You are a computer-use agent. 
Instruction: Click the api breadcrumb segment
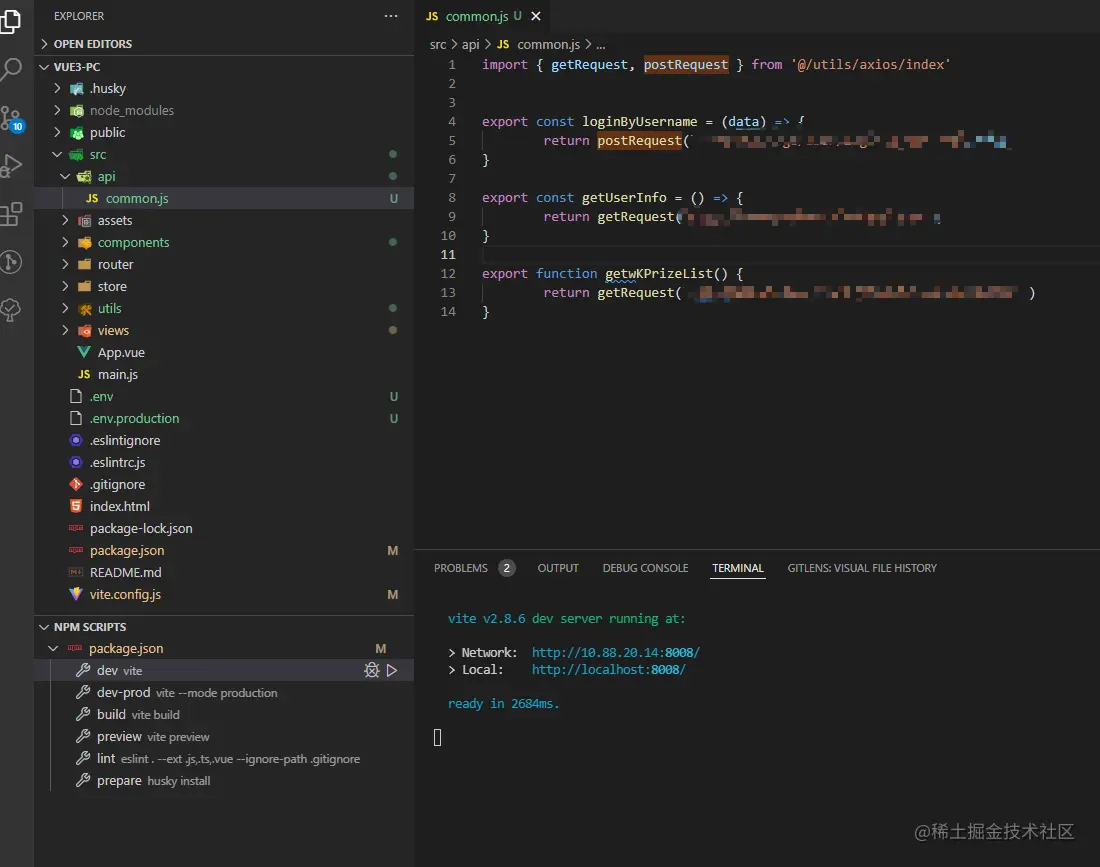[x=470, y=45]
